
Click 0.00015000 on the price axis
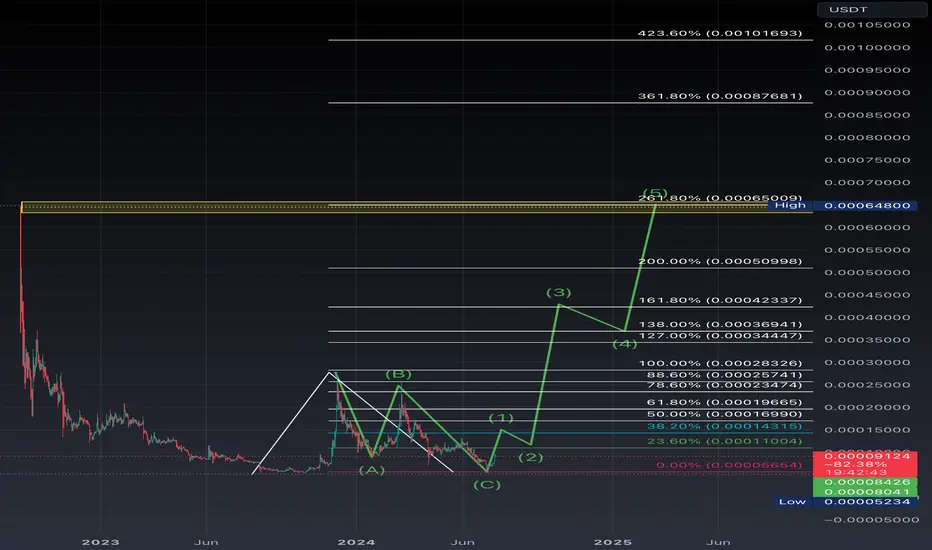coord(867,430)
